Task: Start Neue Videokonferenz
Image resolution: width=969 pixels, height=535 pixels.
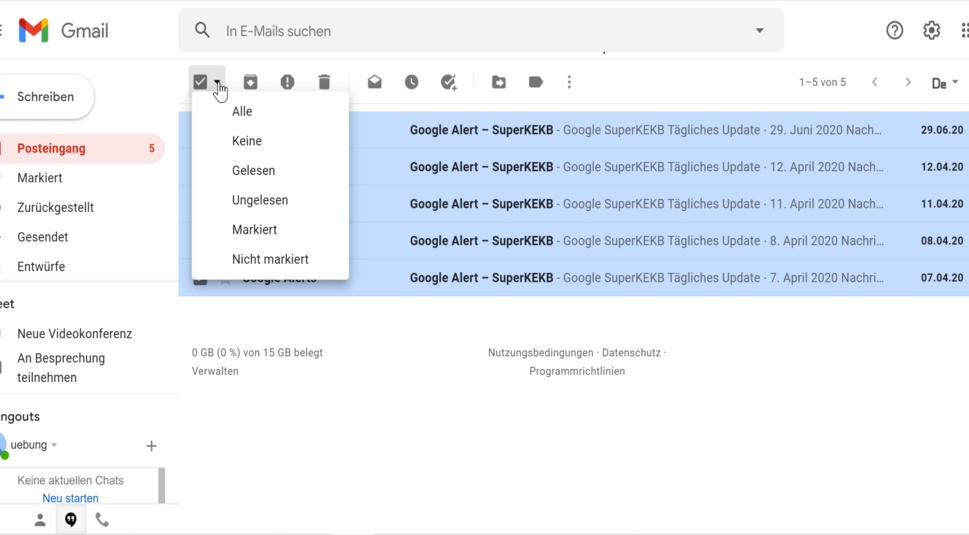Action: tap(74, 334)
